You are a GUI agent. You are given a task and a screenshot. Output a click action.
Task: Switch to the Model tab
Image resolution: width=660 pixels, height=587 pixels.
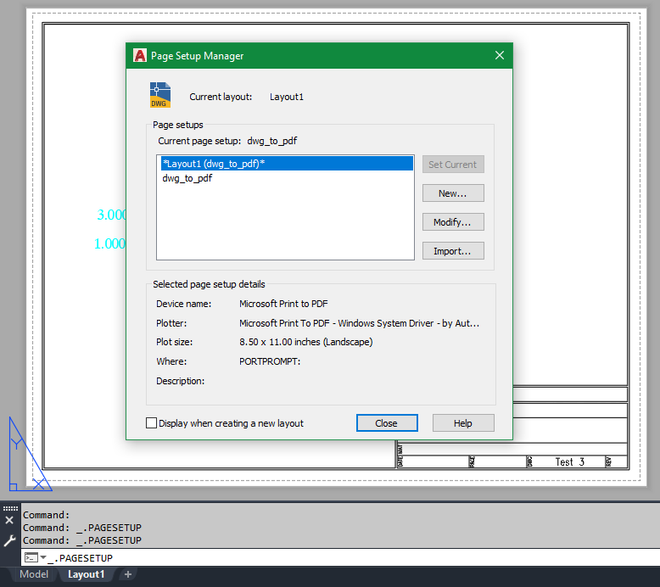pyautogui.click(x=34, y=574)
